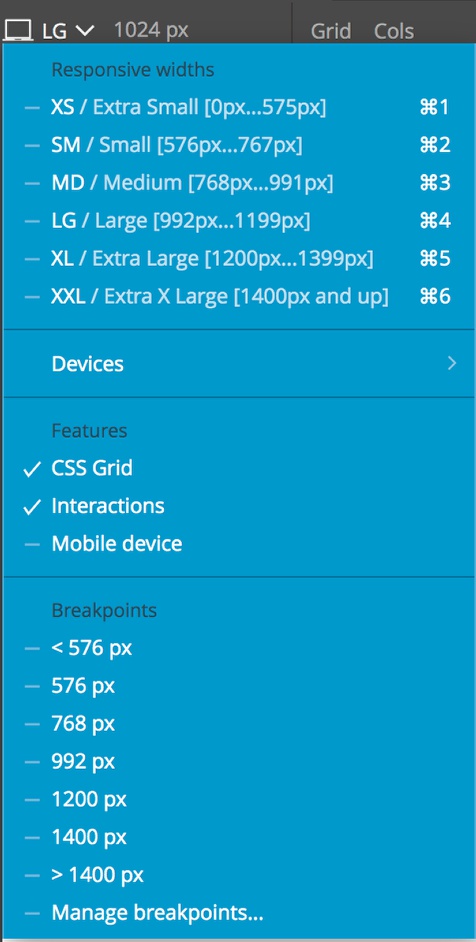Pick XL / Extra Large width

coord(238,259)
